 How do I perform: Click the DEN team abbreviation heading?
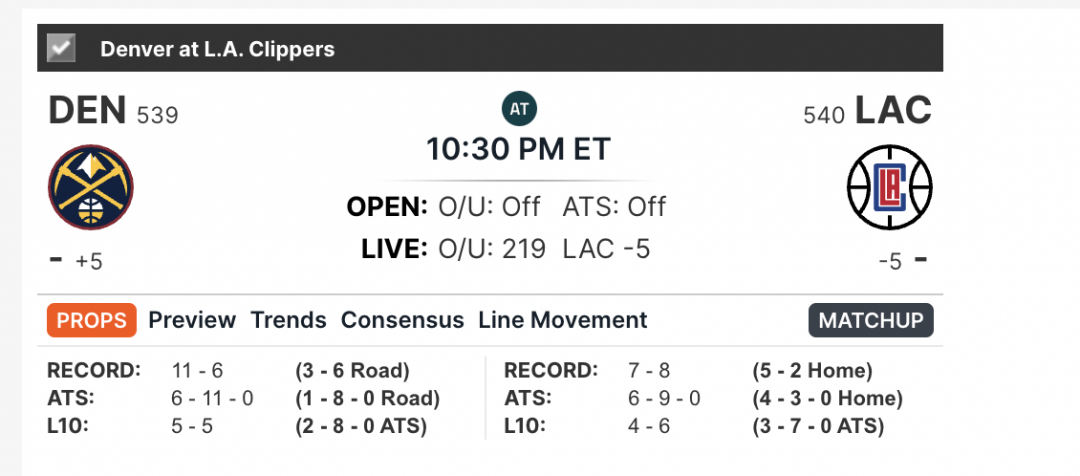(x=87, y=110)
